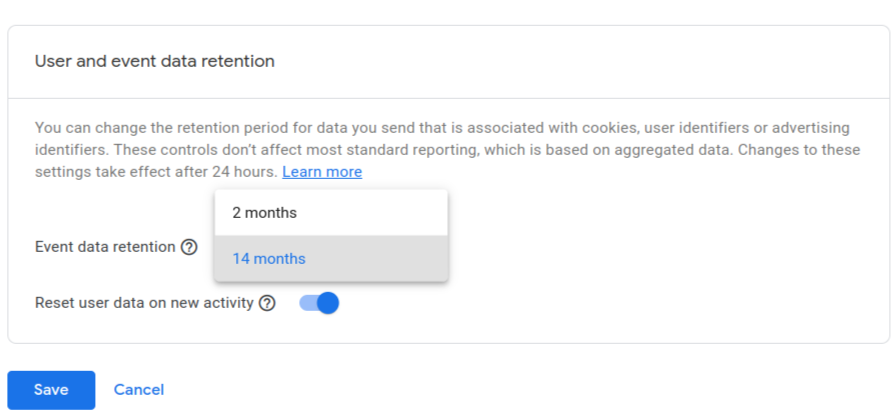Screen dimensions: 894x417
Task: Click the phrase user identifiers
Action: (x=697, y=128)
